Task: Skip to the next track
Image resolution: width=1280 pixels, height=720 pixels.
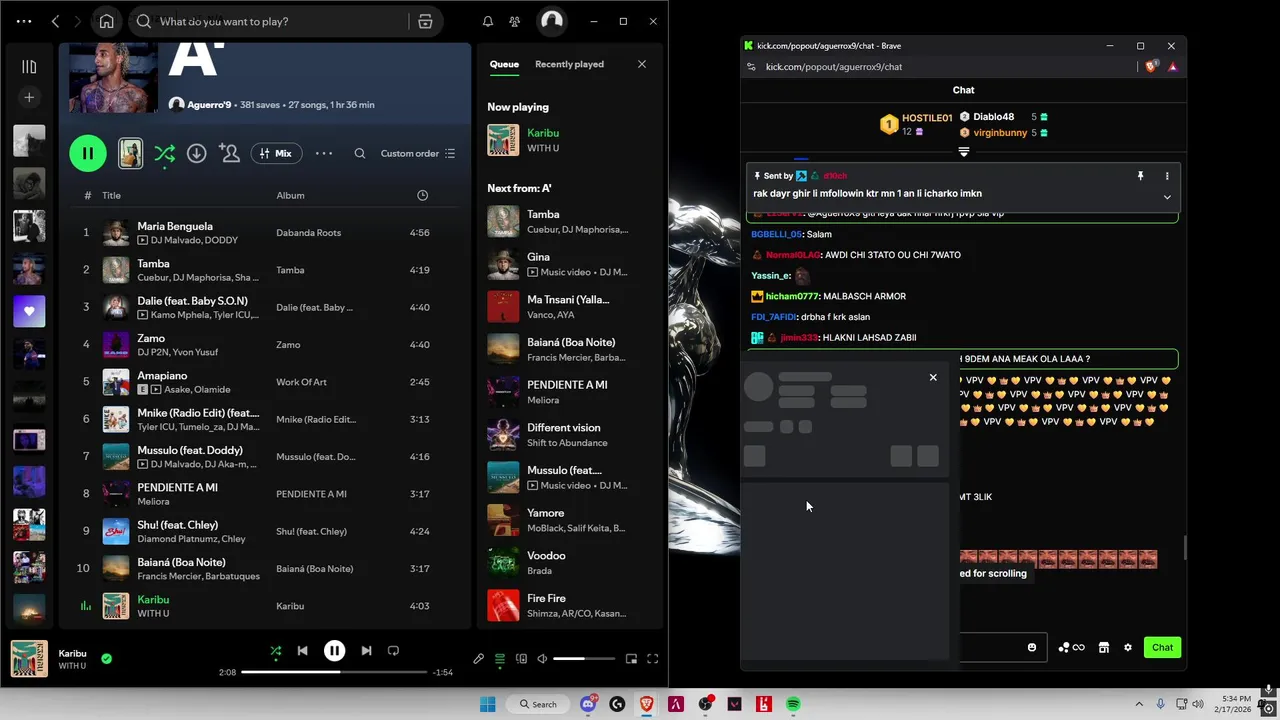Action: [366, 651]
